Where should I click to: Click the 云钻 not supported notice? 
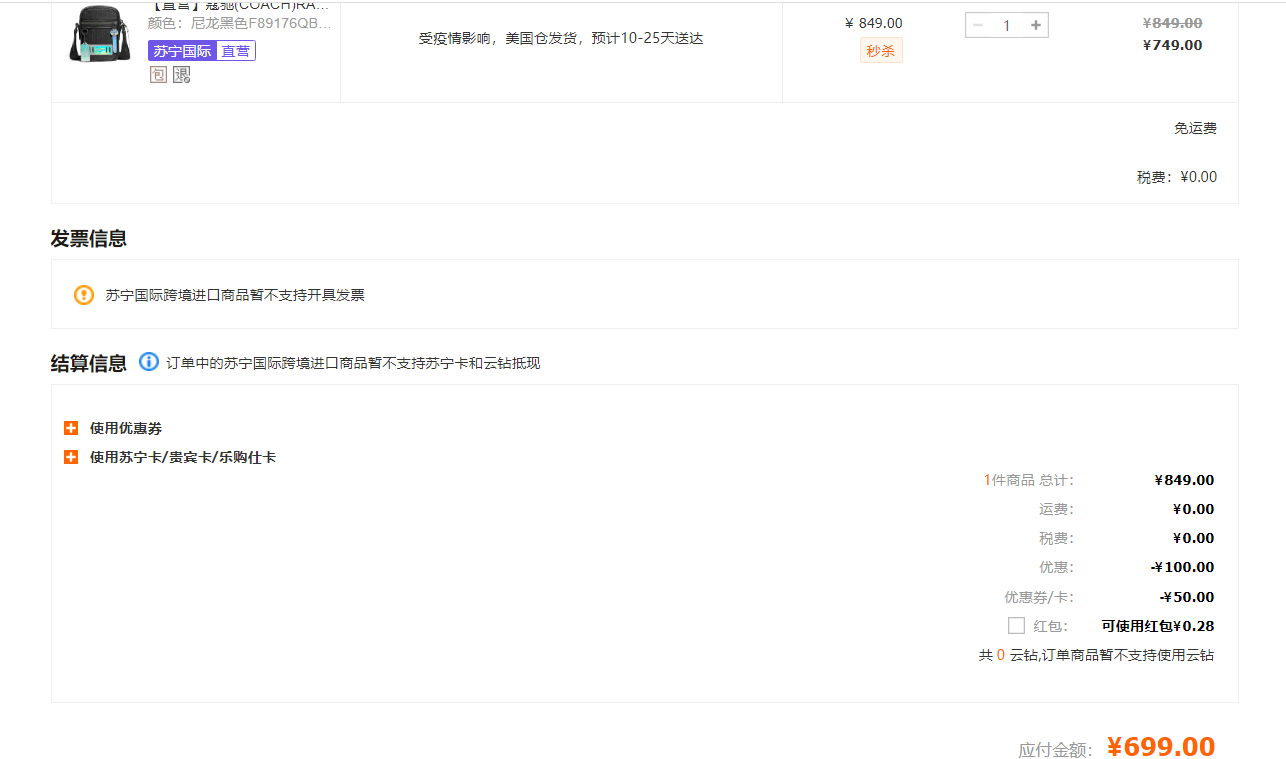[1096, 655]
